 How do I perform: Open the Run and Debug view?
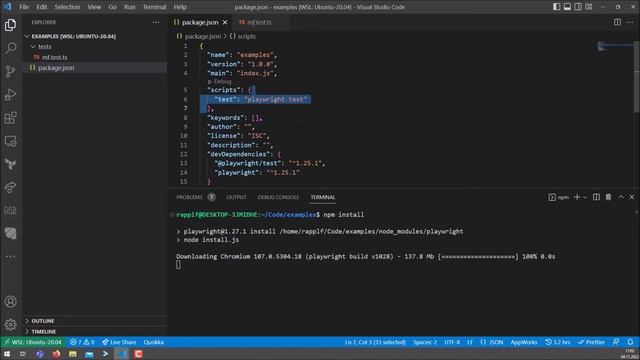click(x=11, y=95)
